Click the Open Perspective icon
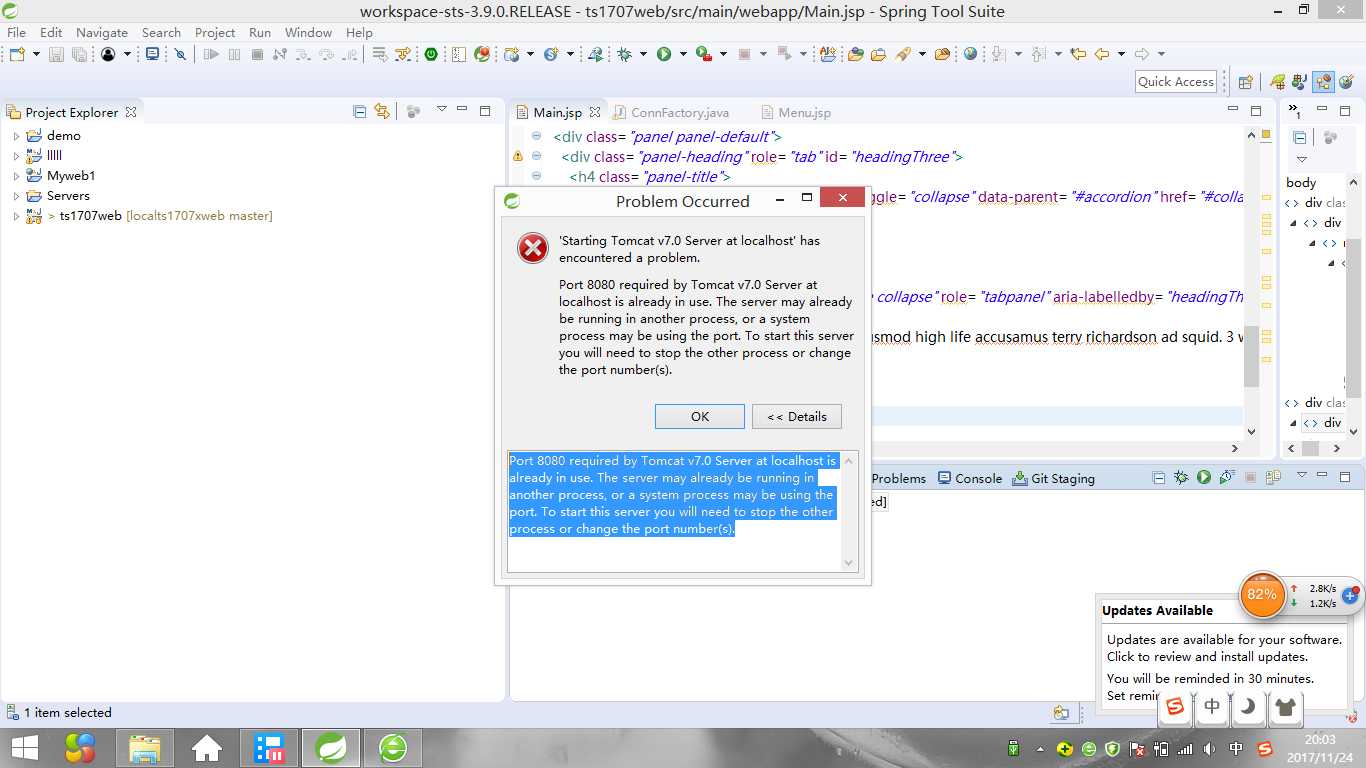This screenshot has width=1366, height=768. (x=1246, y=82)
